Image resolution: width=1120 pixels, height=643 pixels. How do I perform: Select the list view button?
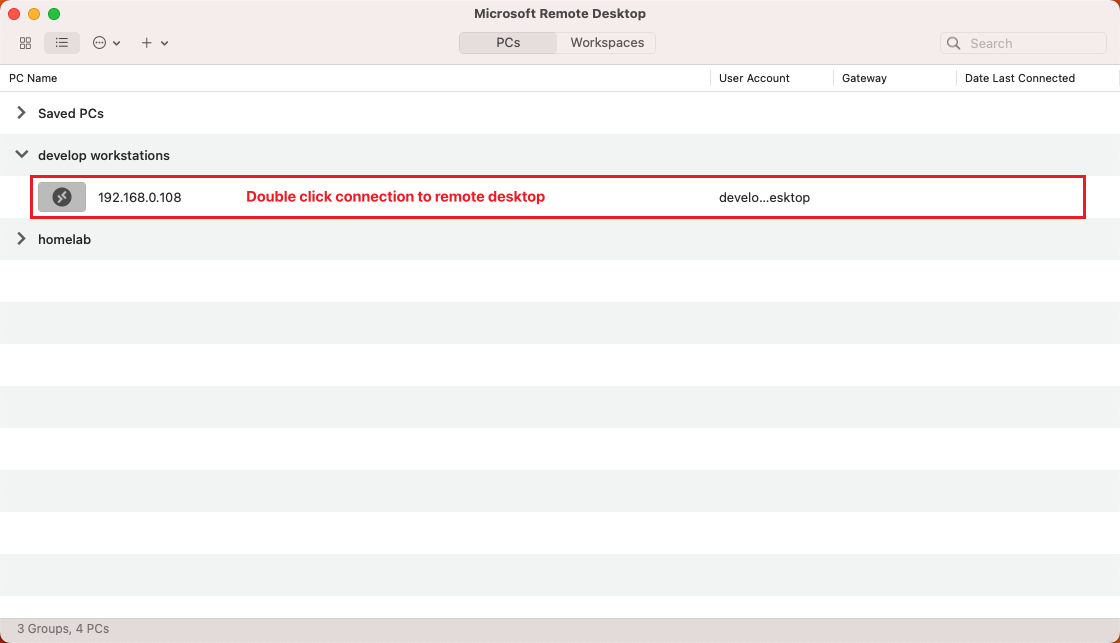click(x=62, y=43)
